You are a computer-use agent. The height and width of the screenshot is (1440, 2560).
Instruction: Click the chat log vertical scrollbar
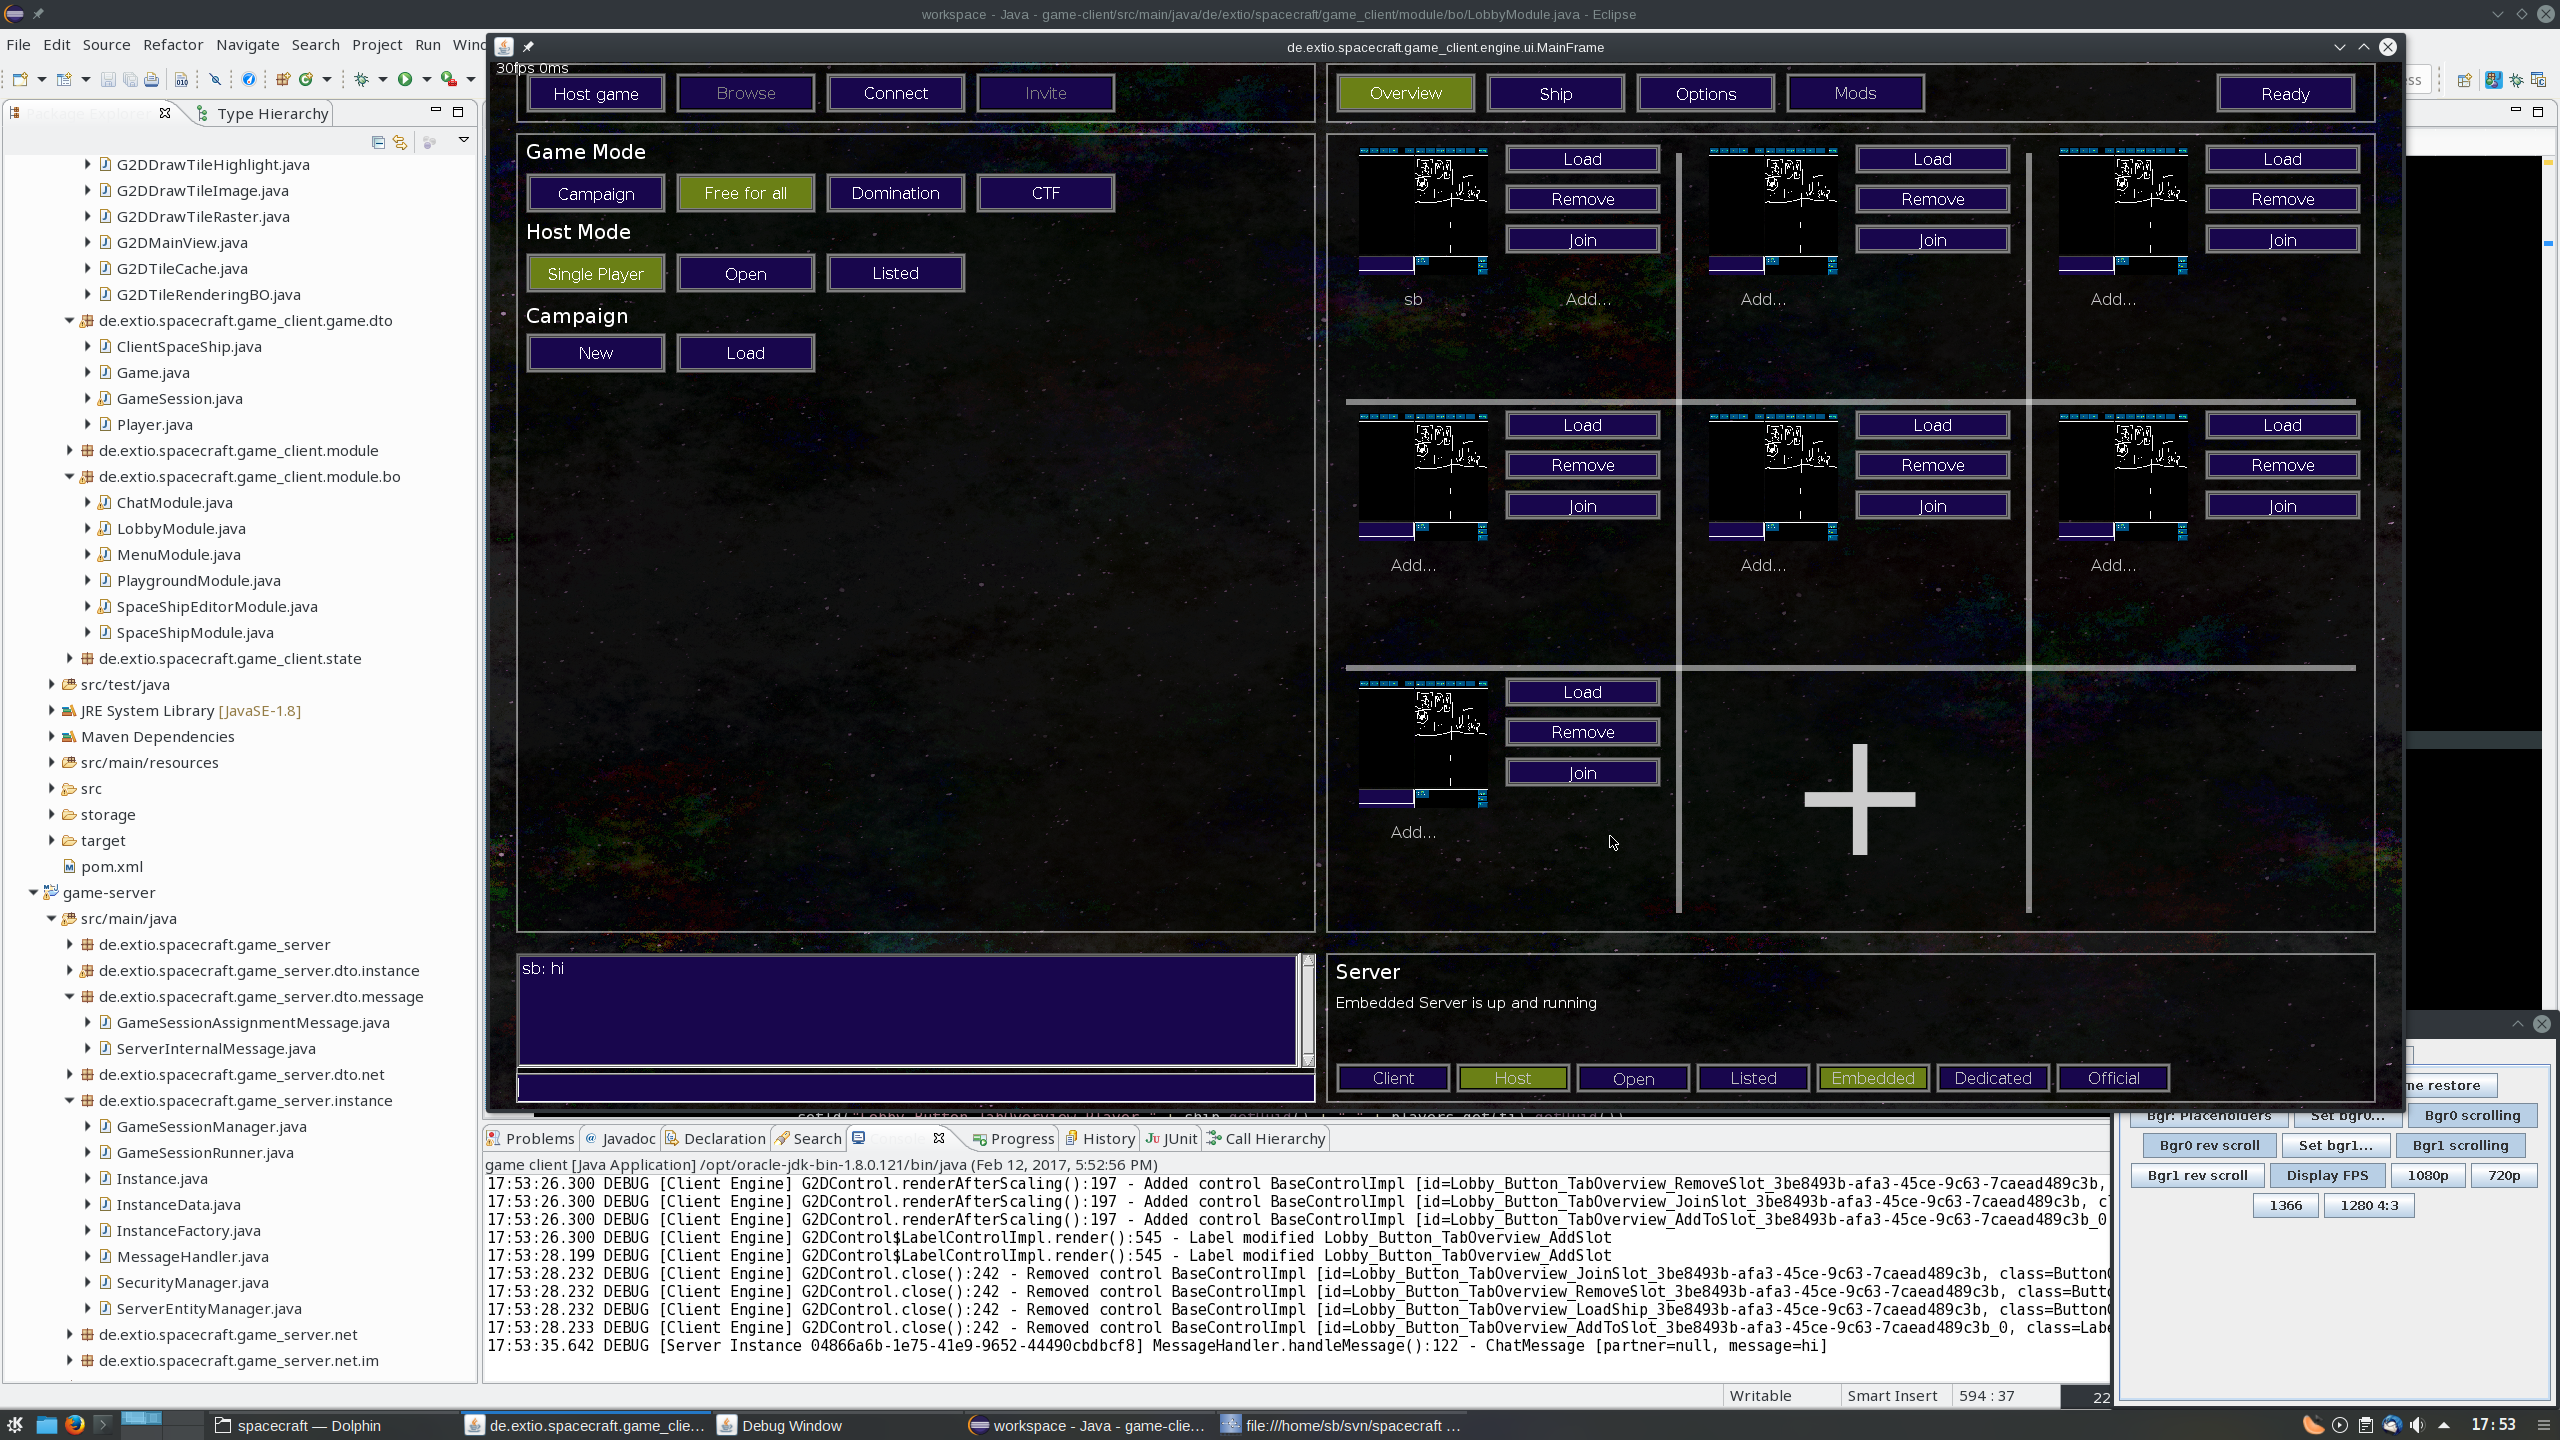1307,1010
